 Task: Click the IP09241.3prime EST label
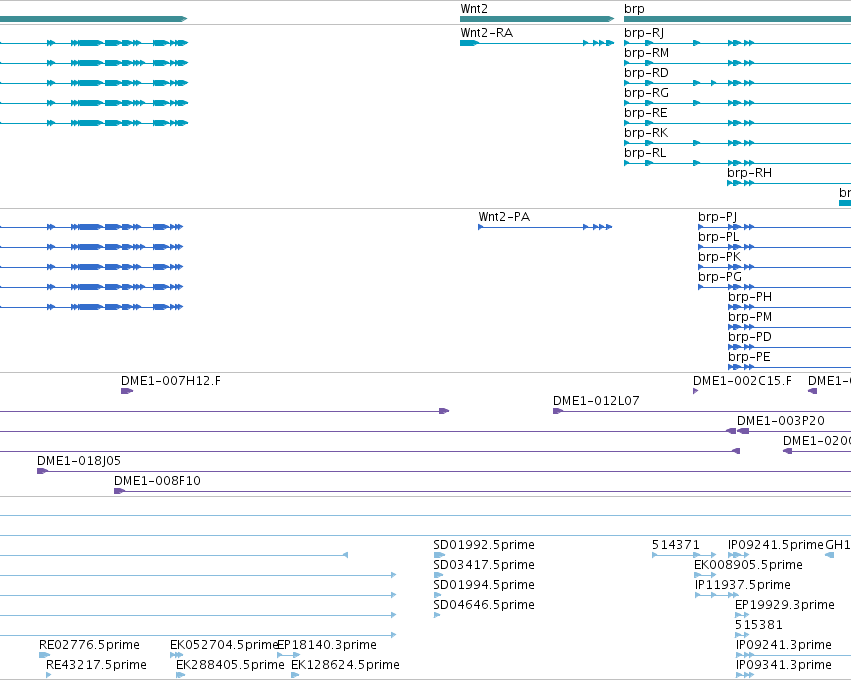784,645
